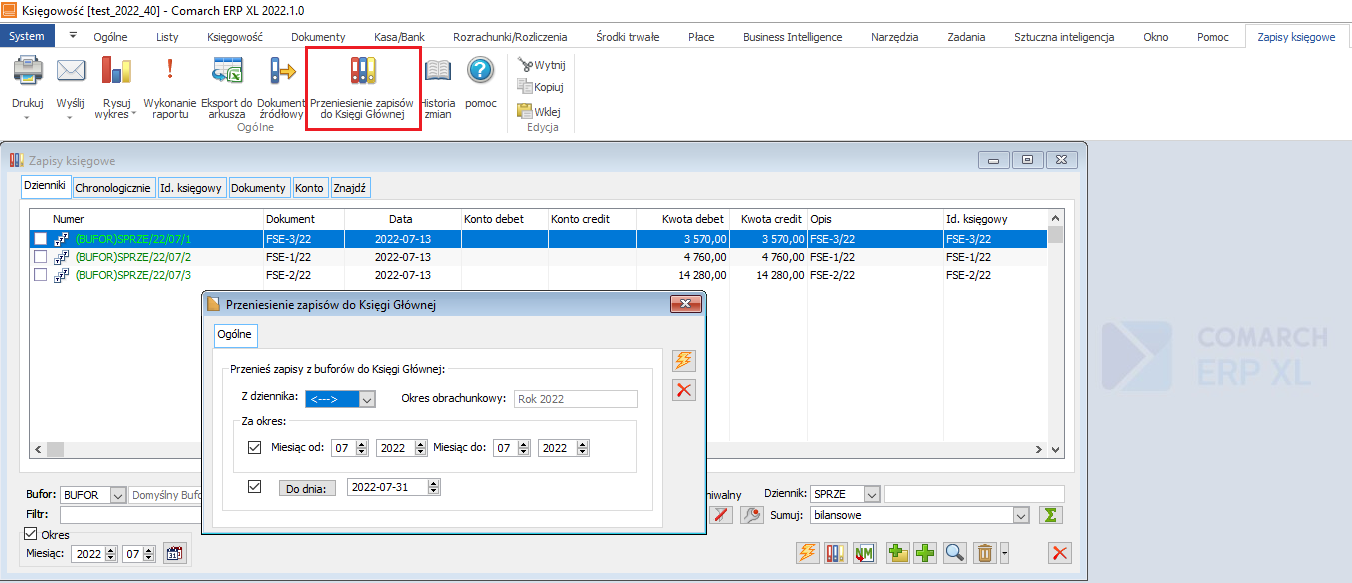Viewport: 1352px width, 583px height.
Task: Click the Do dnia button
Action: point(307,488)
